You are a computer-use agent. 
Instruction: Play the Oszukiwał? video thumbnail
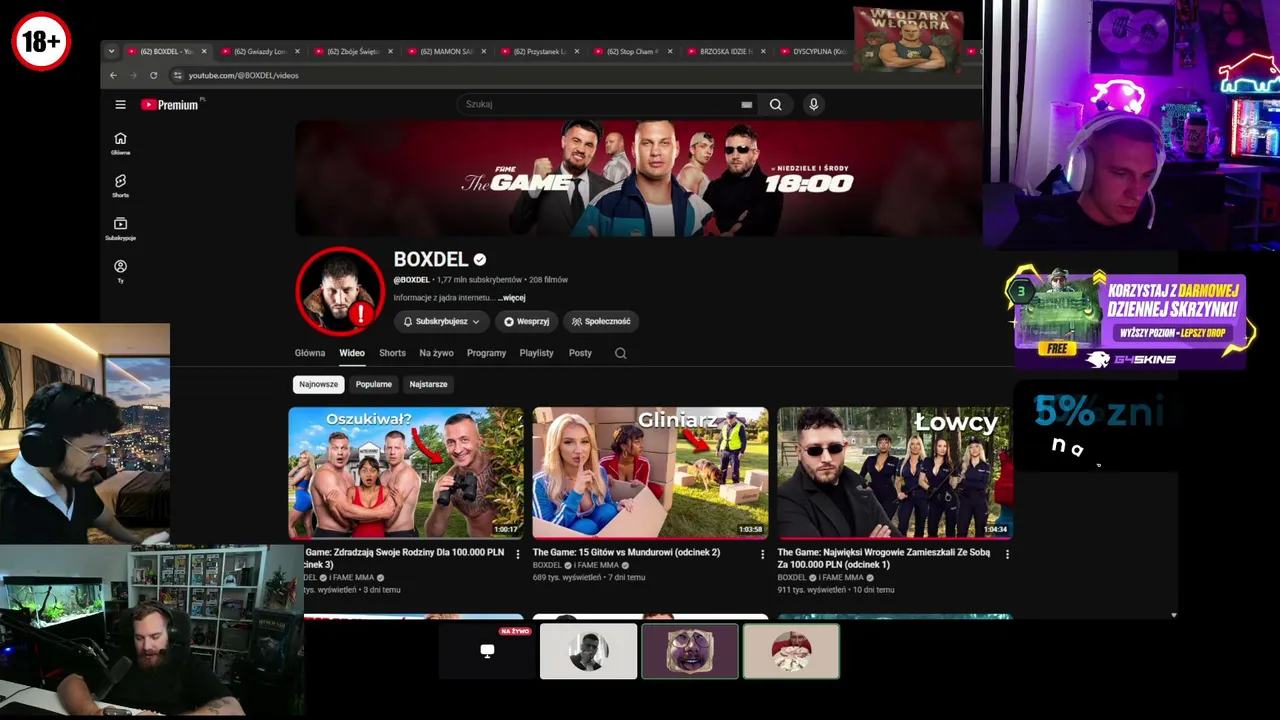tap(406, 472)
